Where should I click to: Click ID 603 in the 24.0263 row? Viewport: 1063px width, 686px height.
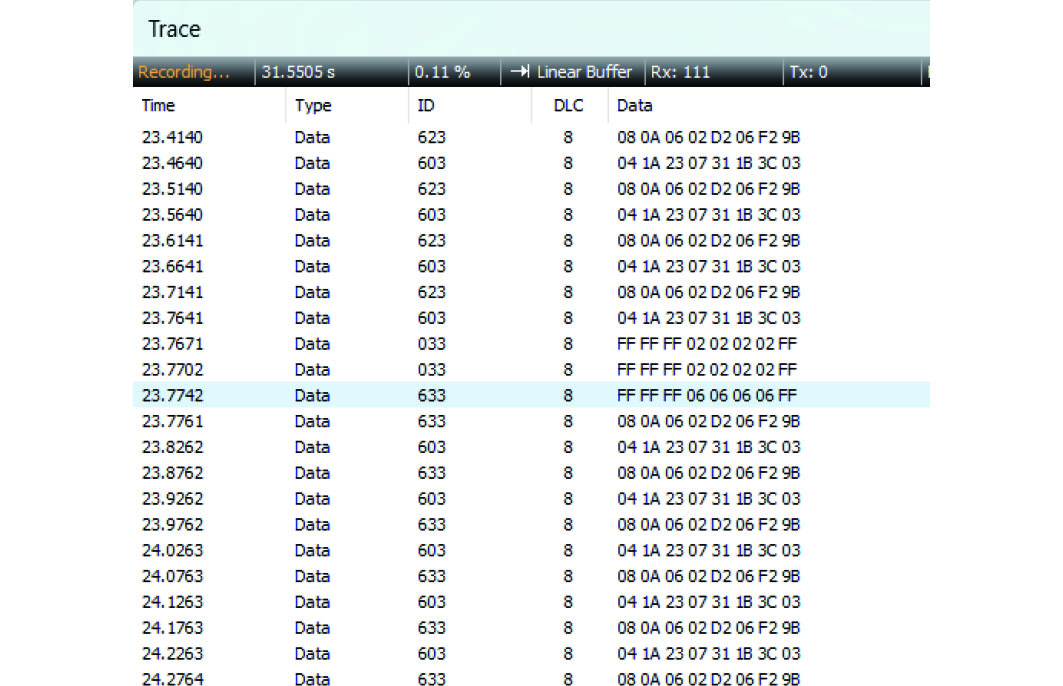click(431, 550)
